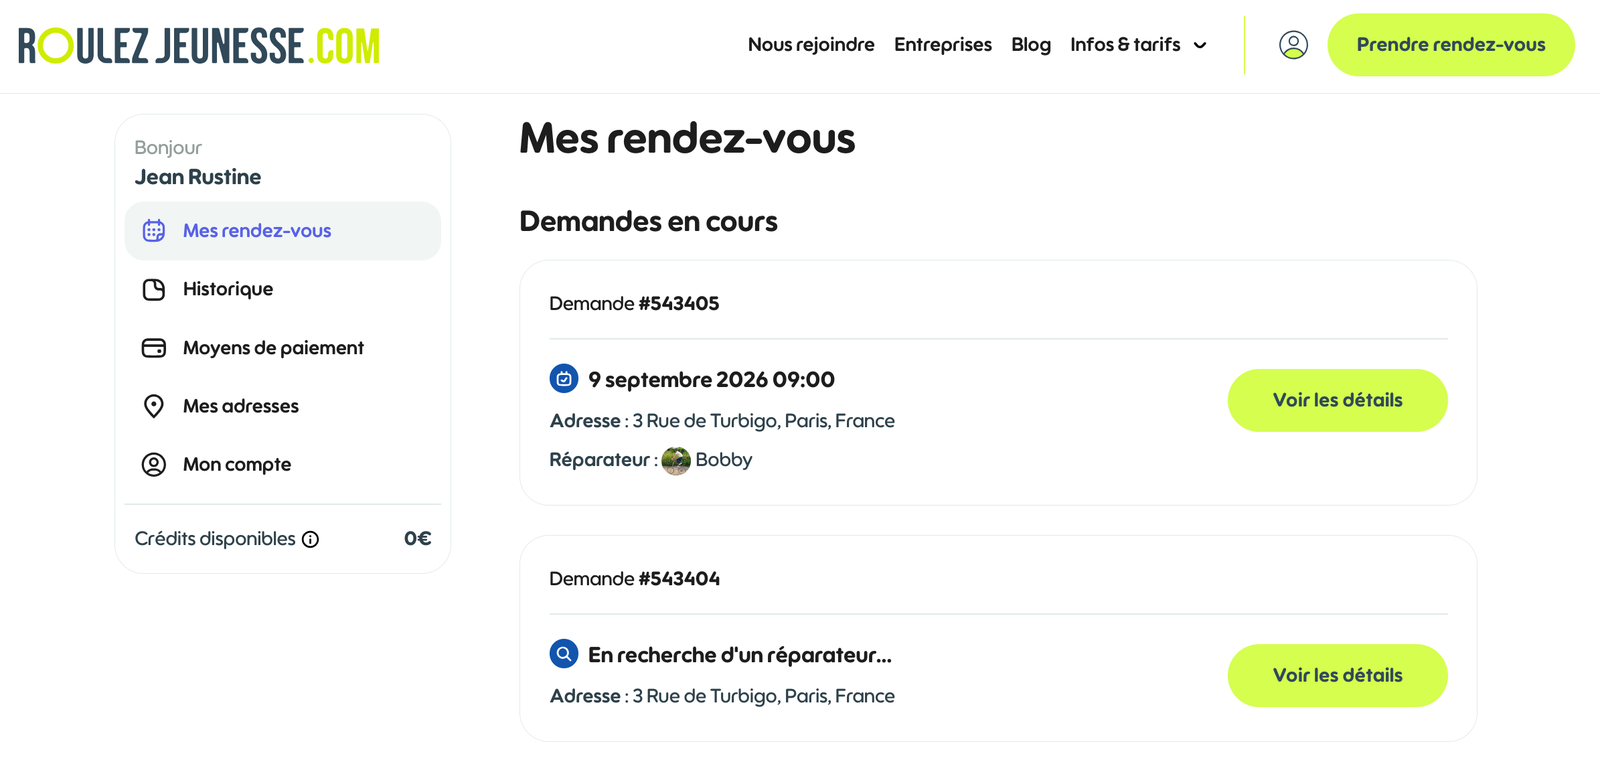The width and height of the screenshot is (1600, 758).
Task: Click the Prendre rendez-vous button
Action: coord(1451,45)
